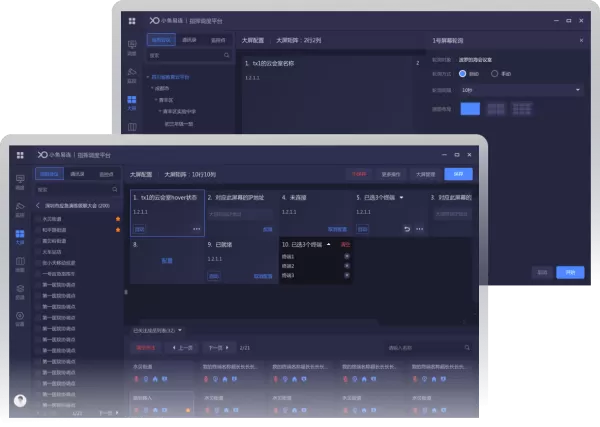Open 更多操作 more actions button

coord(391,174)
